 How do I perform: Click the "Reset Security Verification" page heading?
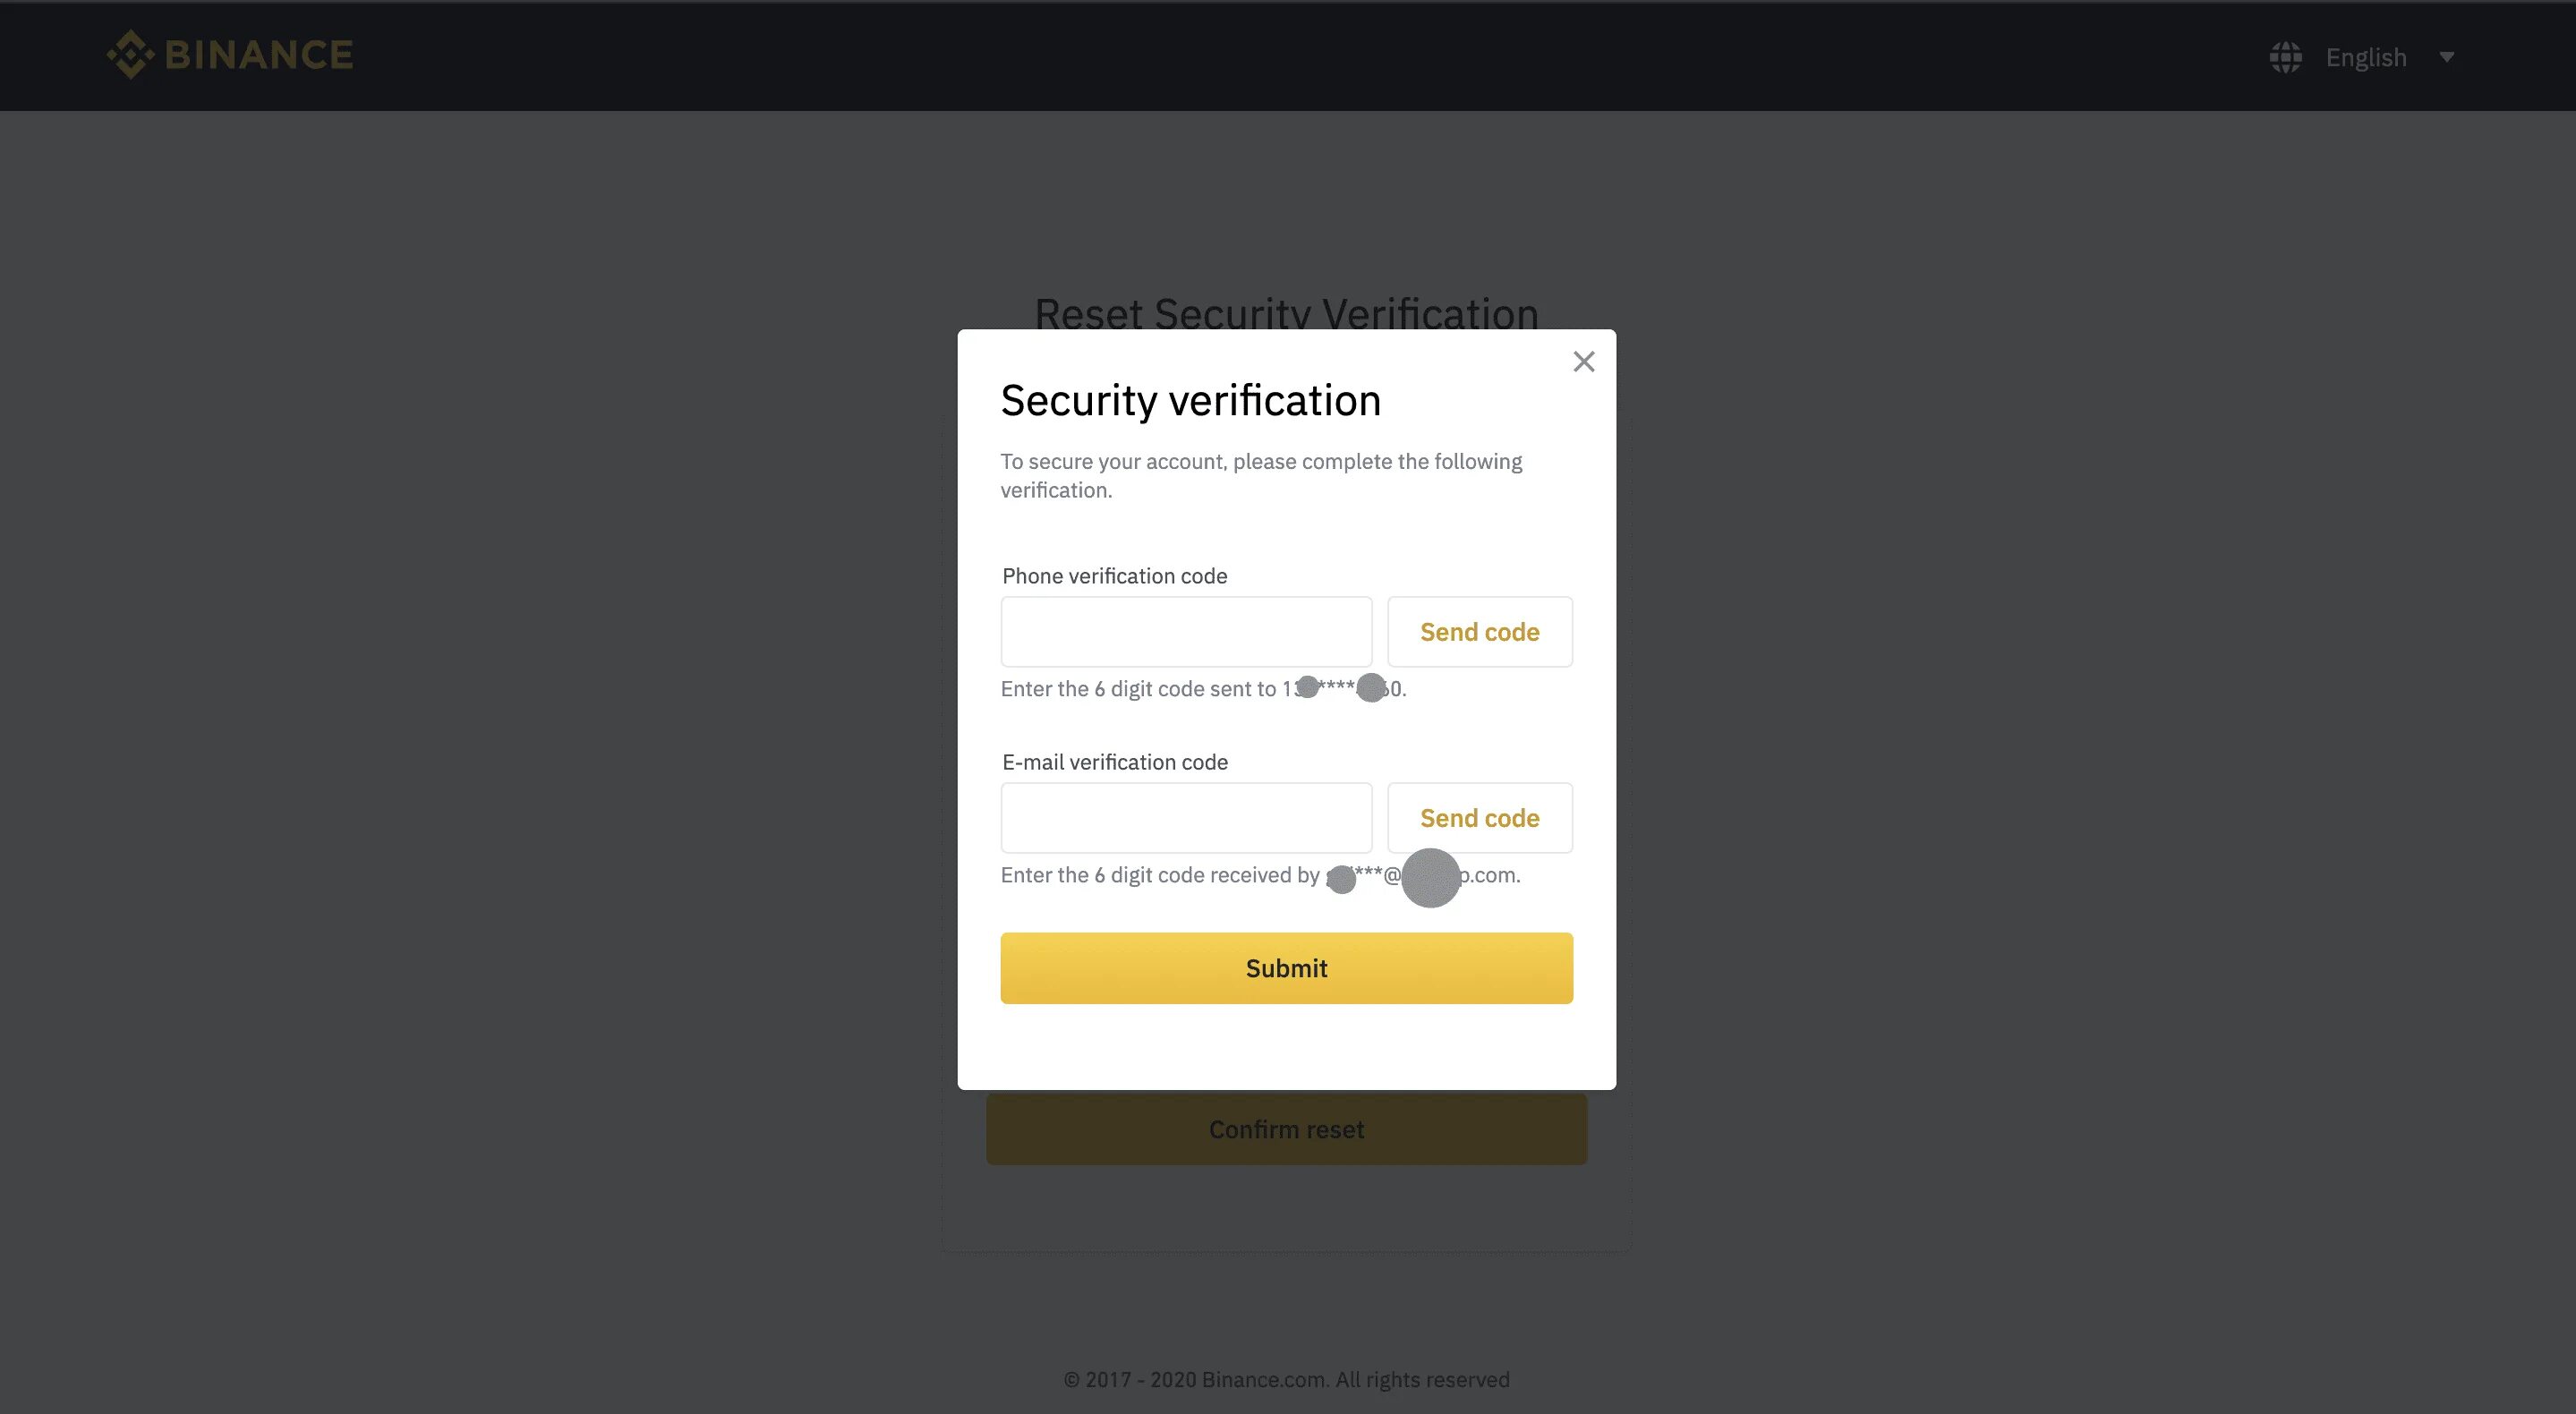point(1286,313)
